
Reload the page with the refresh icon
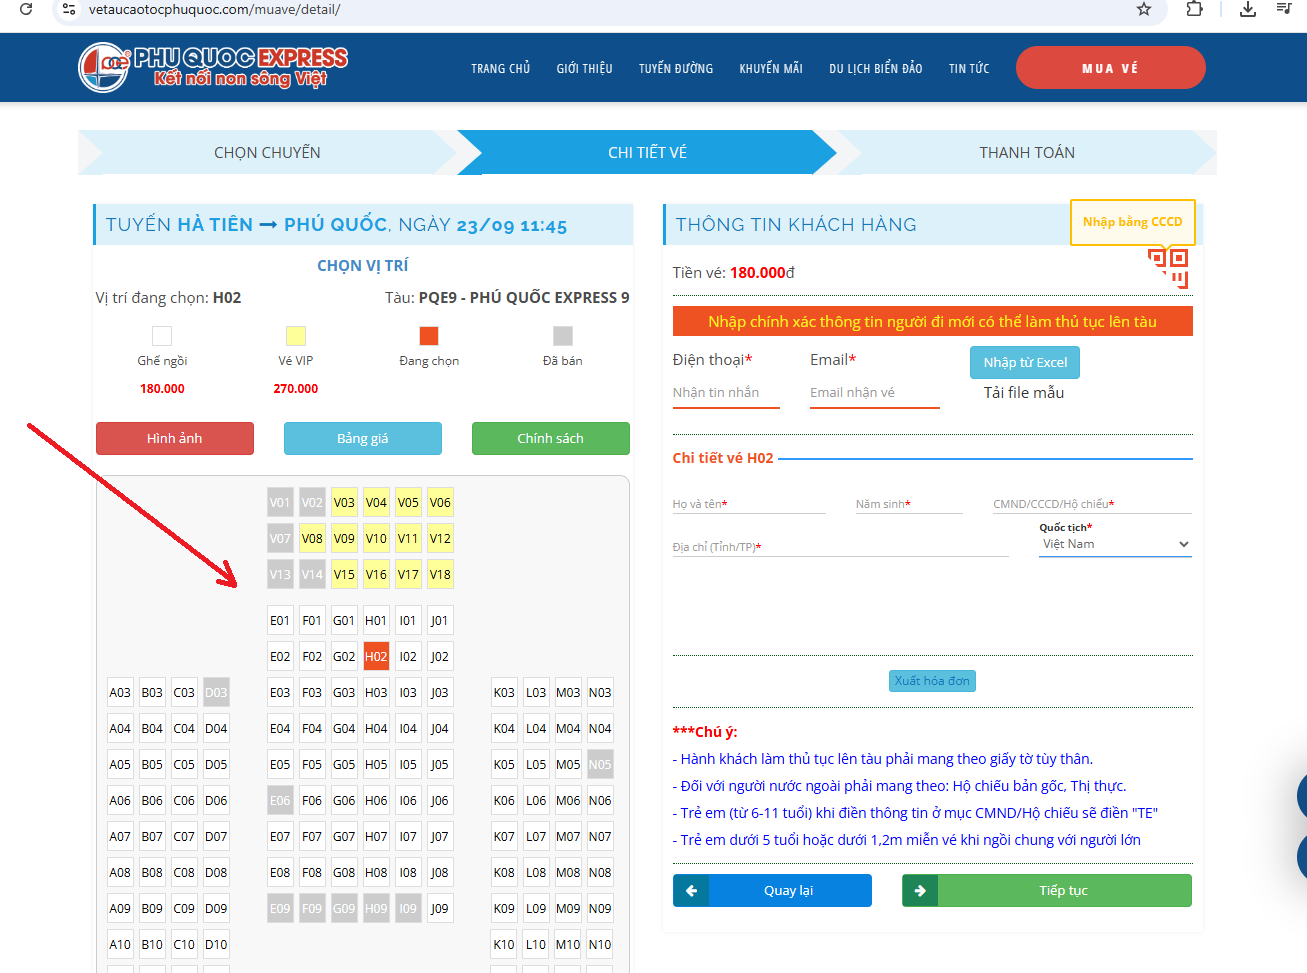(x=26, y=9)
